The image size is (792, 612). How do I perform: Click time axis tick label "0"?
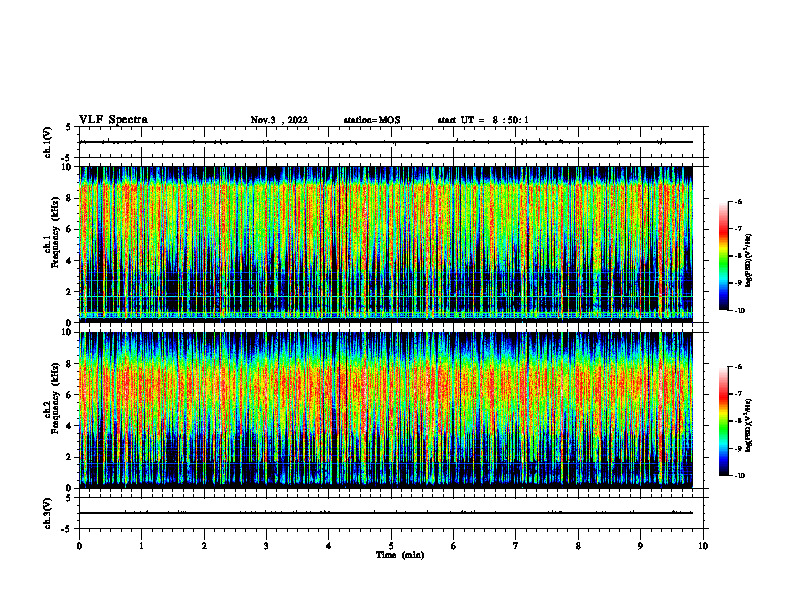[x=79, y=546]
